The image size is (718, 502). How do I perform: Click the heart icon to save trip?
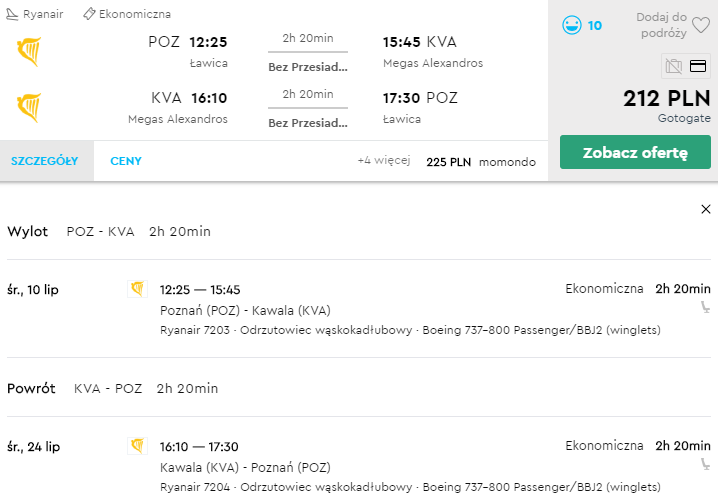point(701,25)
